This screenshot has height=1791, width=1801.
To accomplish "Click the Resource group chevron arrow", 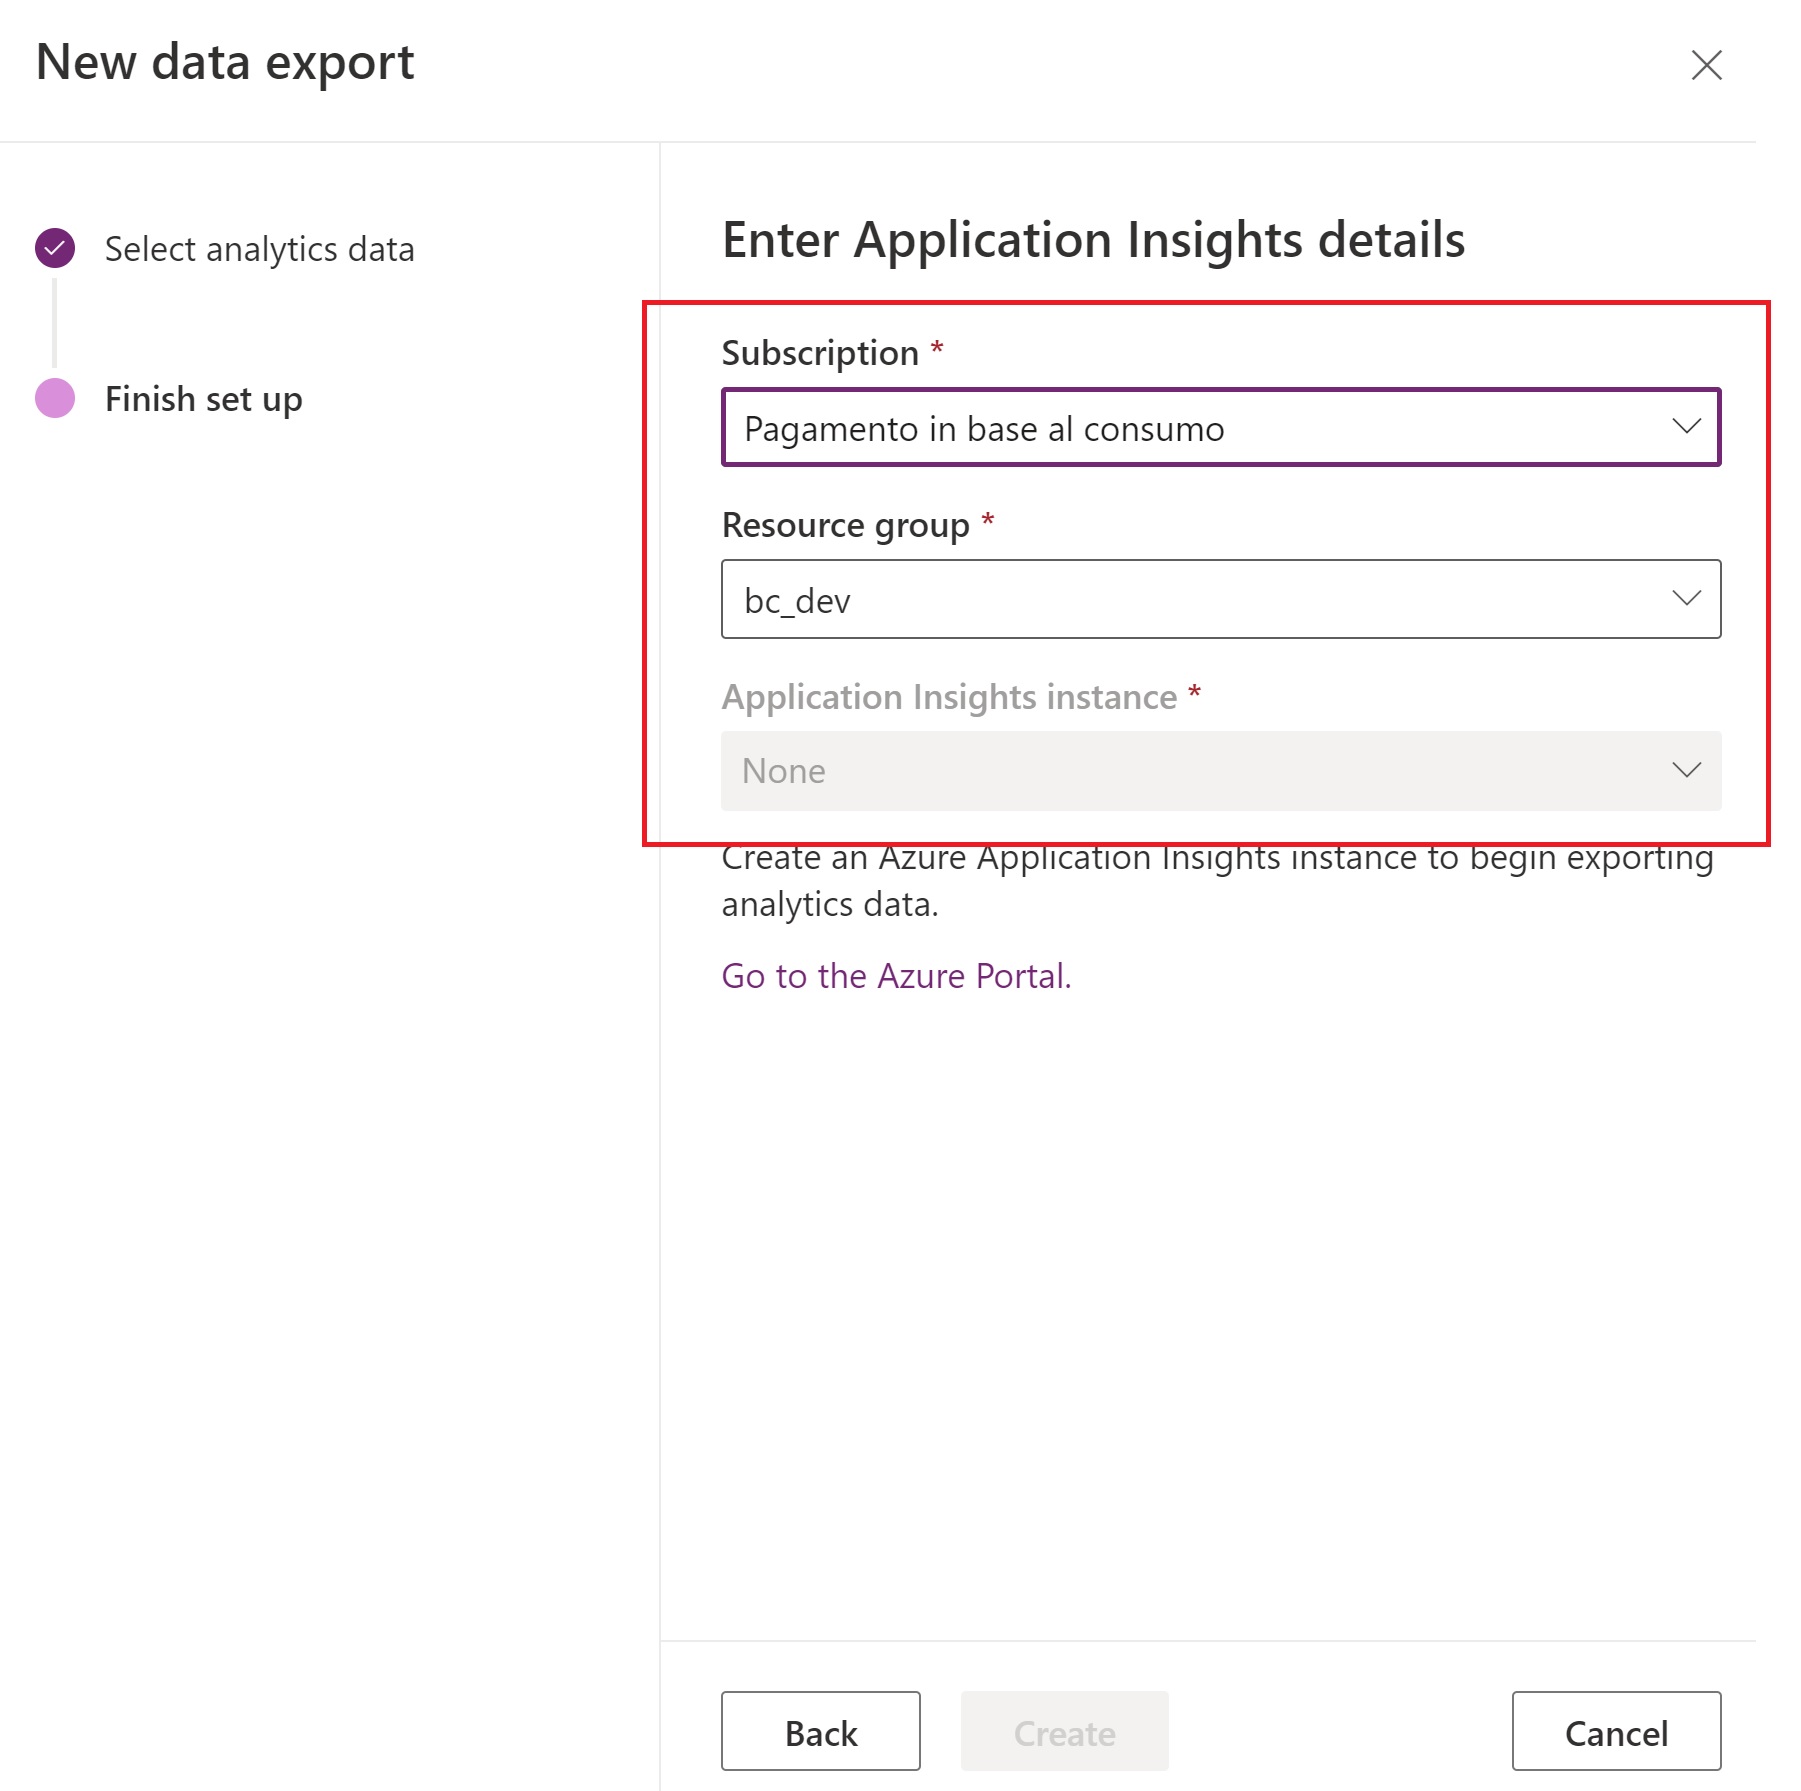I will tap(1686, 599).
